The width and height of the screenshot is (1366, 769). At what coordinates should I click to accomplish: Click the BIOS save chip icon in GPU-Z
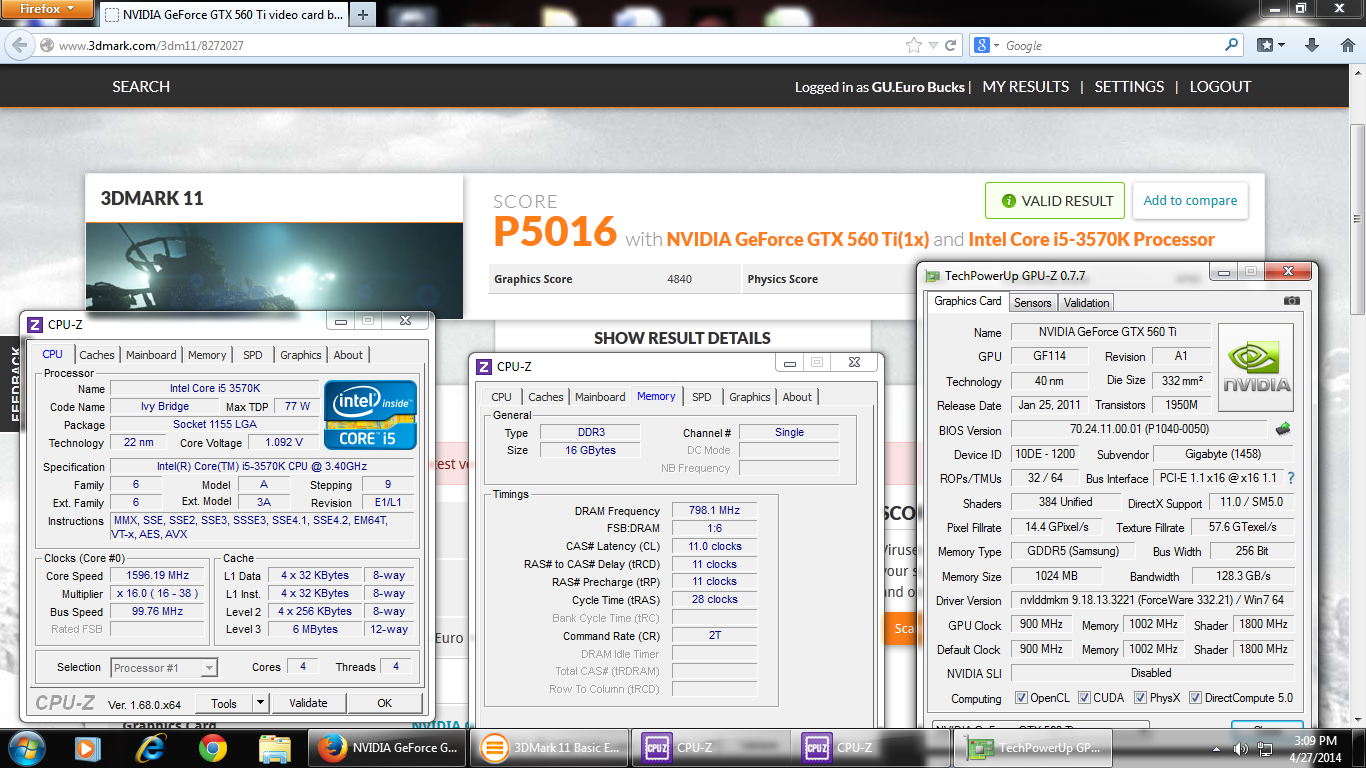pos(1283,429)
